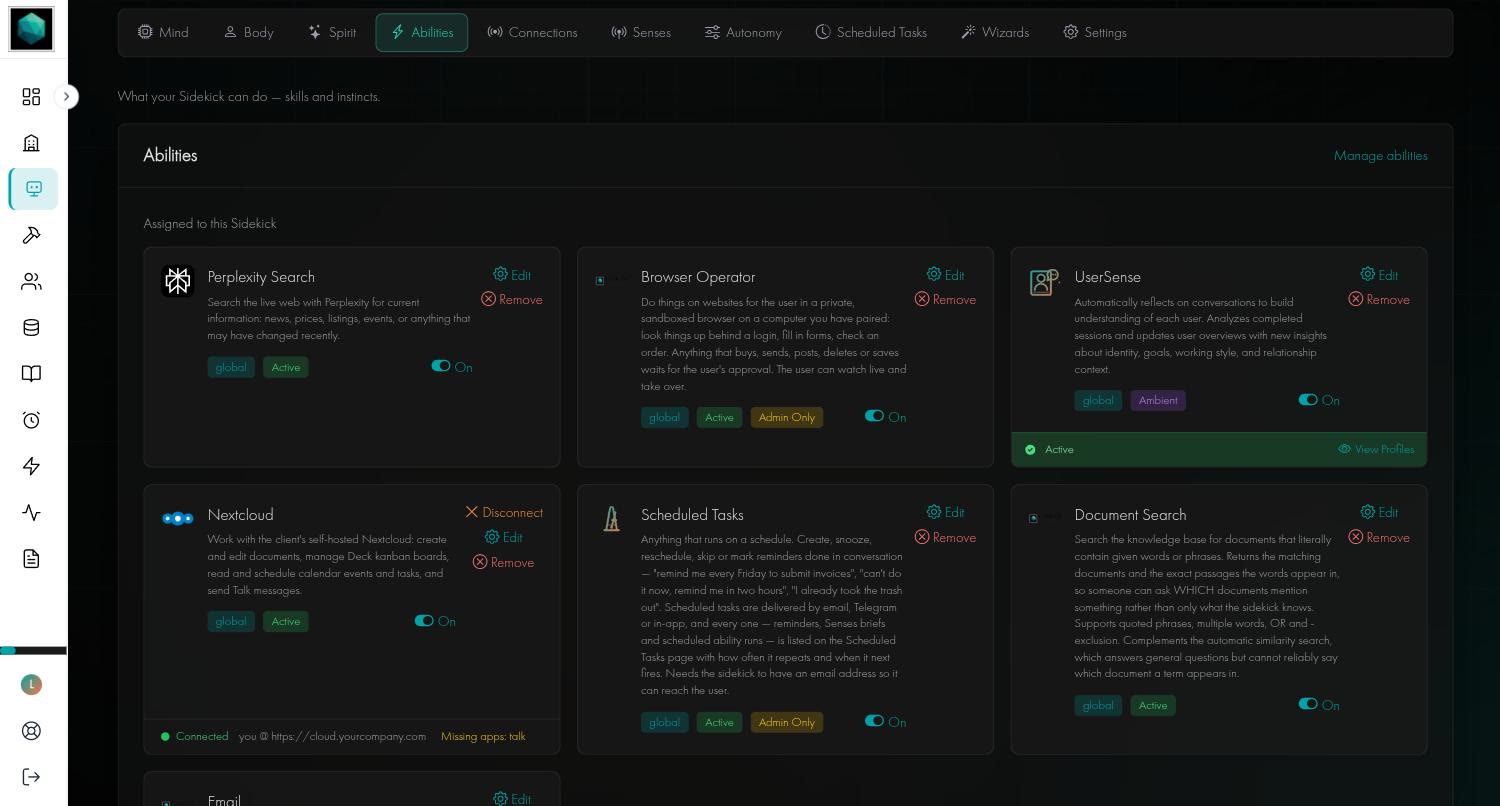Switch to the Body tab

(248, 32)
